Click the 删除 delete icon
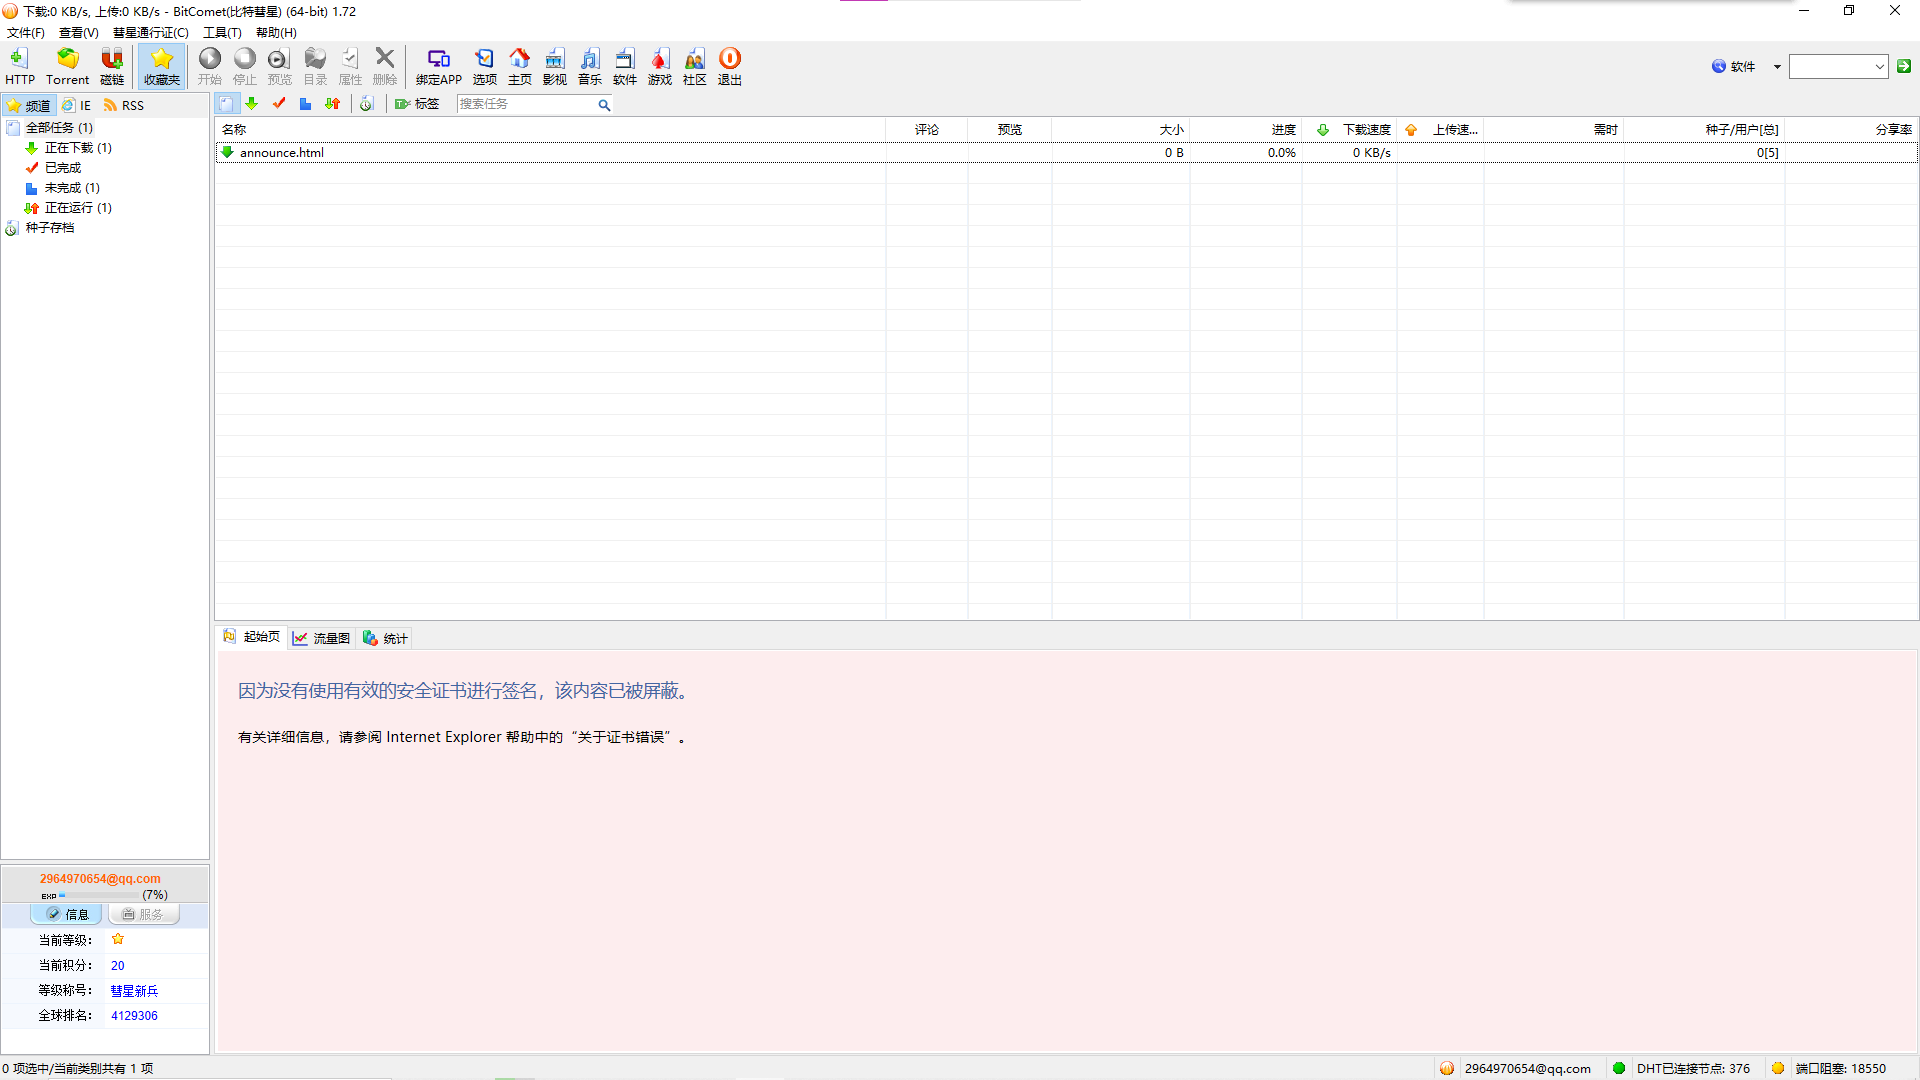The width and height of the screenshot is (1920, 1080). pyautogui.click(x=385, y=66)
